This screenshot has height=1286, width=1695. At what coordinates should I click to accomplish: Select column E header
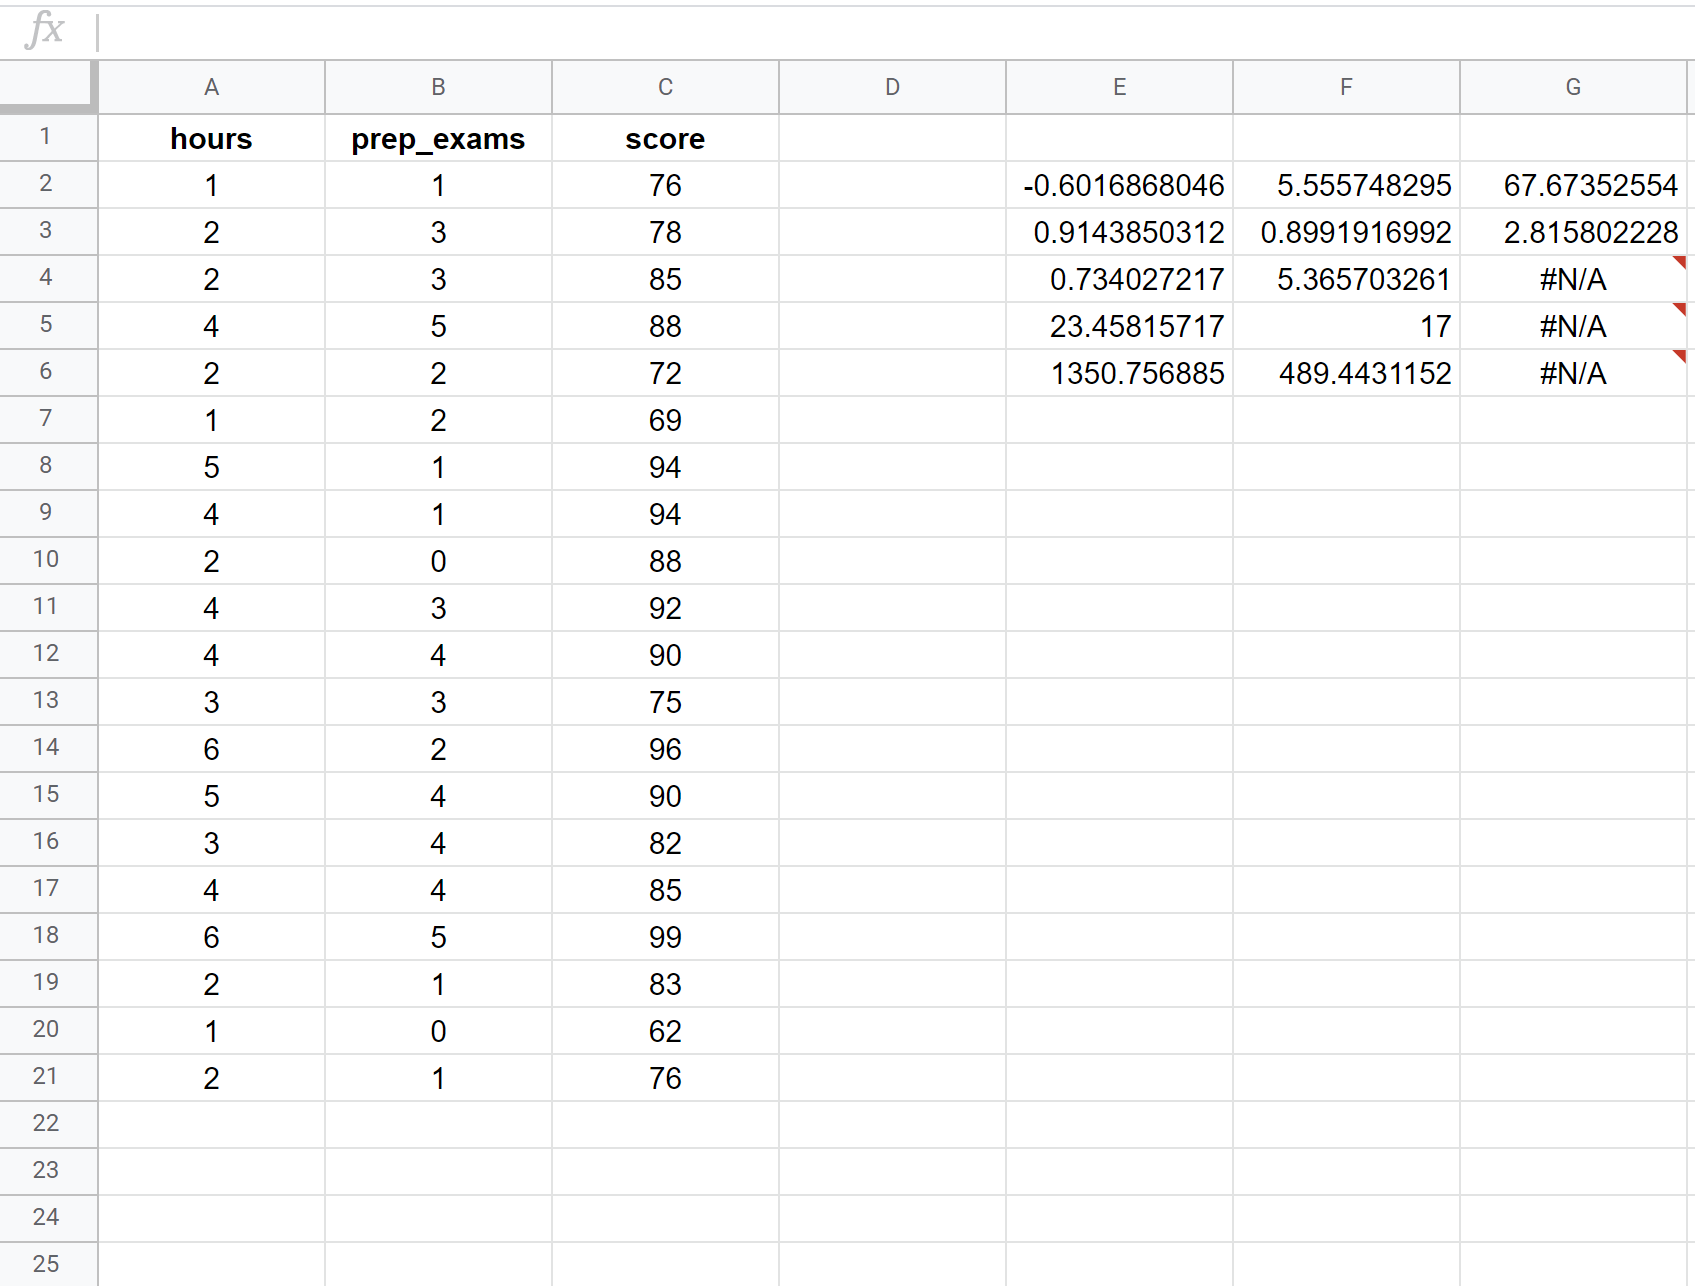pos(1119,87)
